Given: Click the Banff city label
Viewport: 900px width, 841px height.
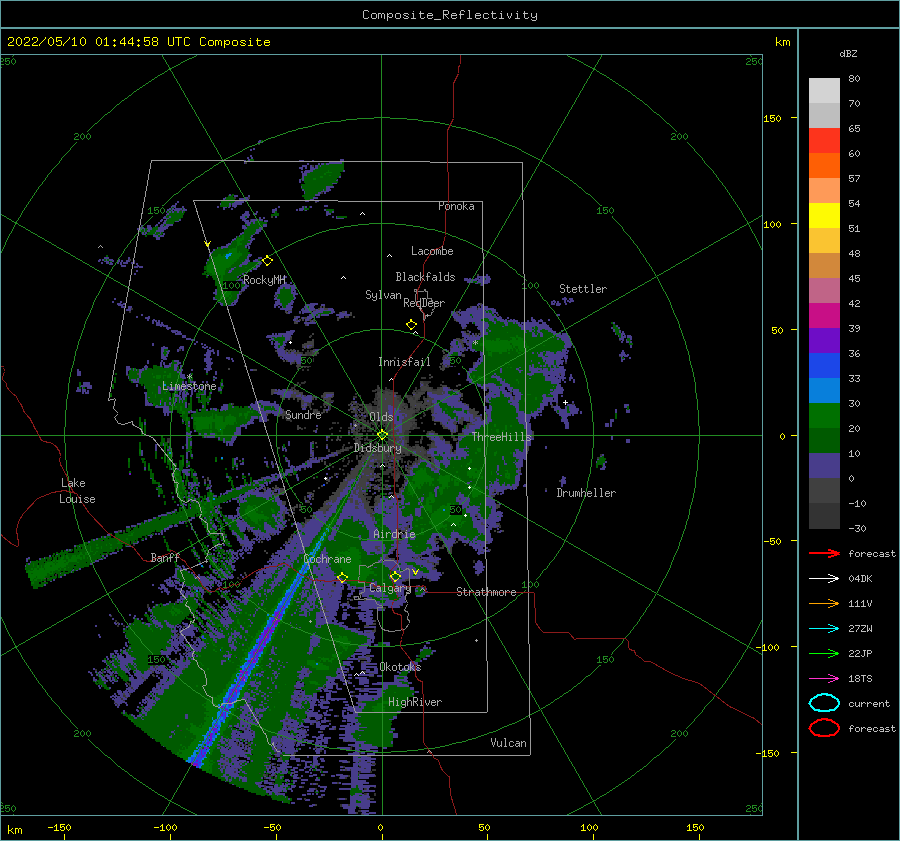Looking at the screenshot, I should pos(165,557).
